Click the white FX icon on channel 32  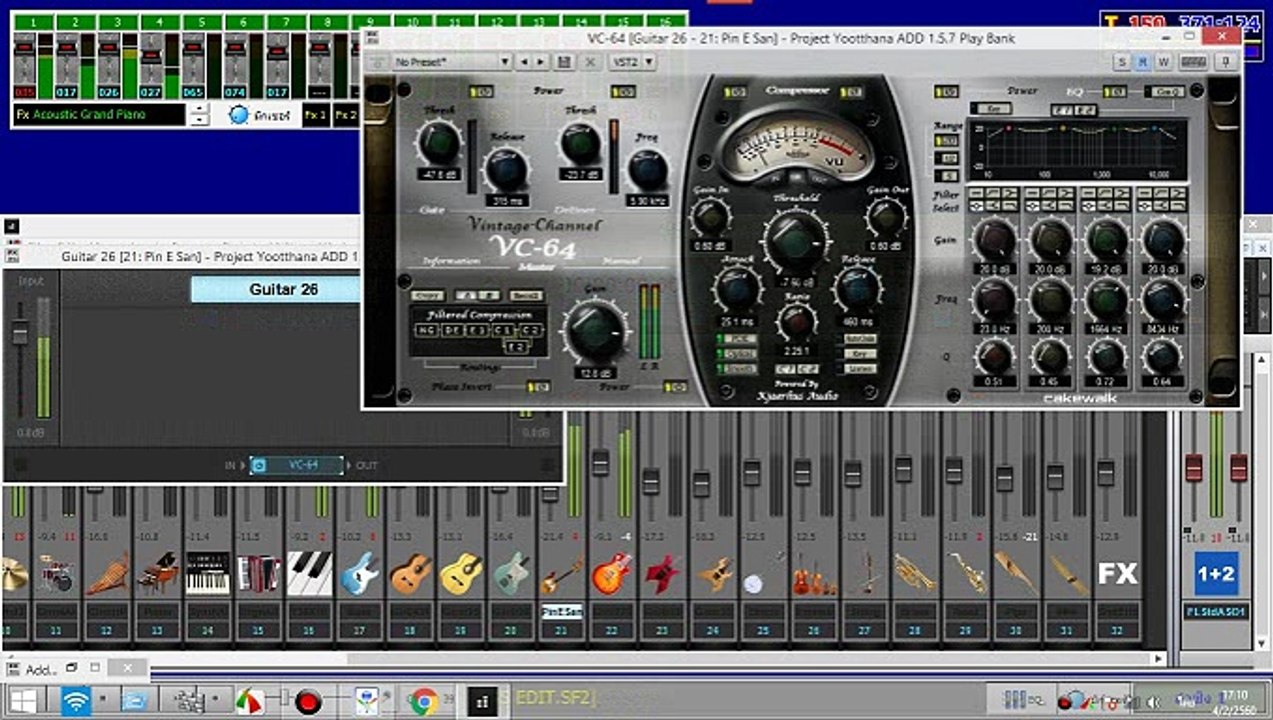tap(1117, 574)
